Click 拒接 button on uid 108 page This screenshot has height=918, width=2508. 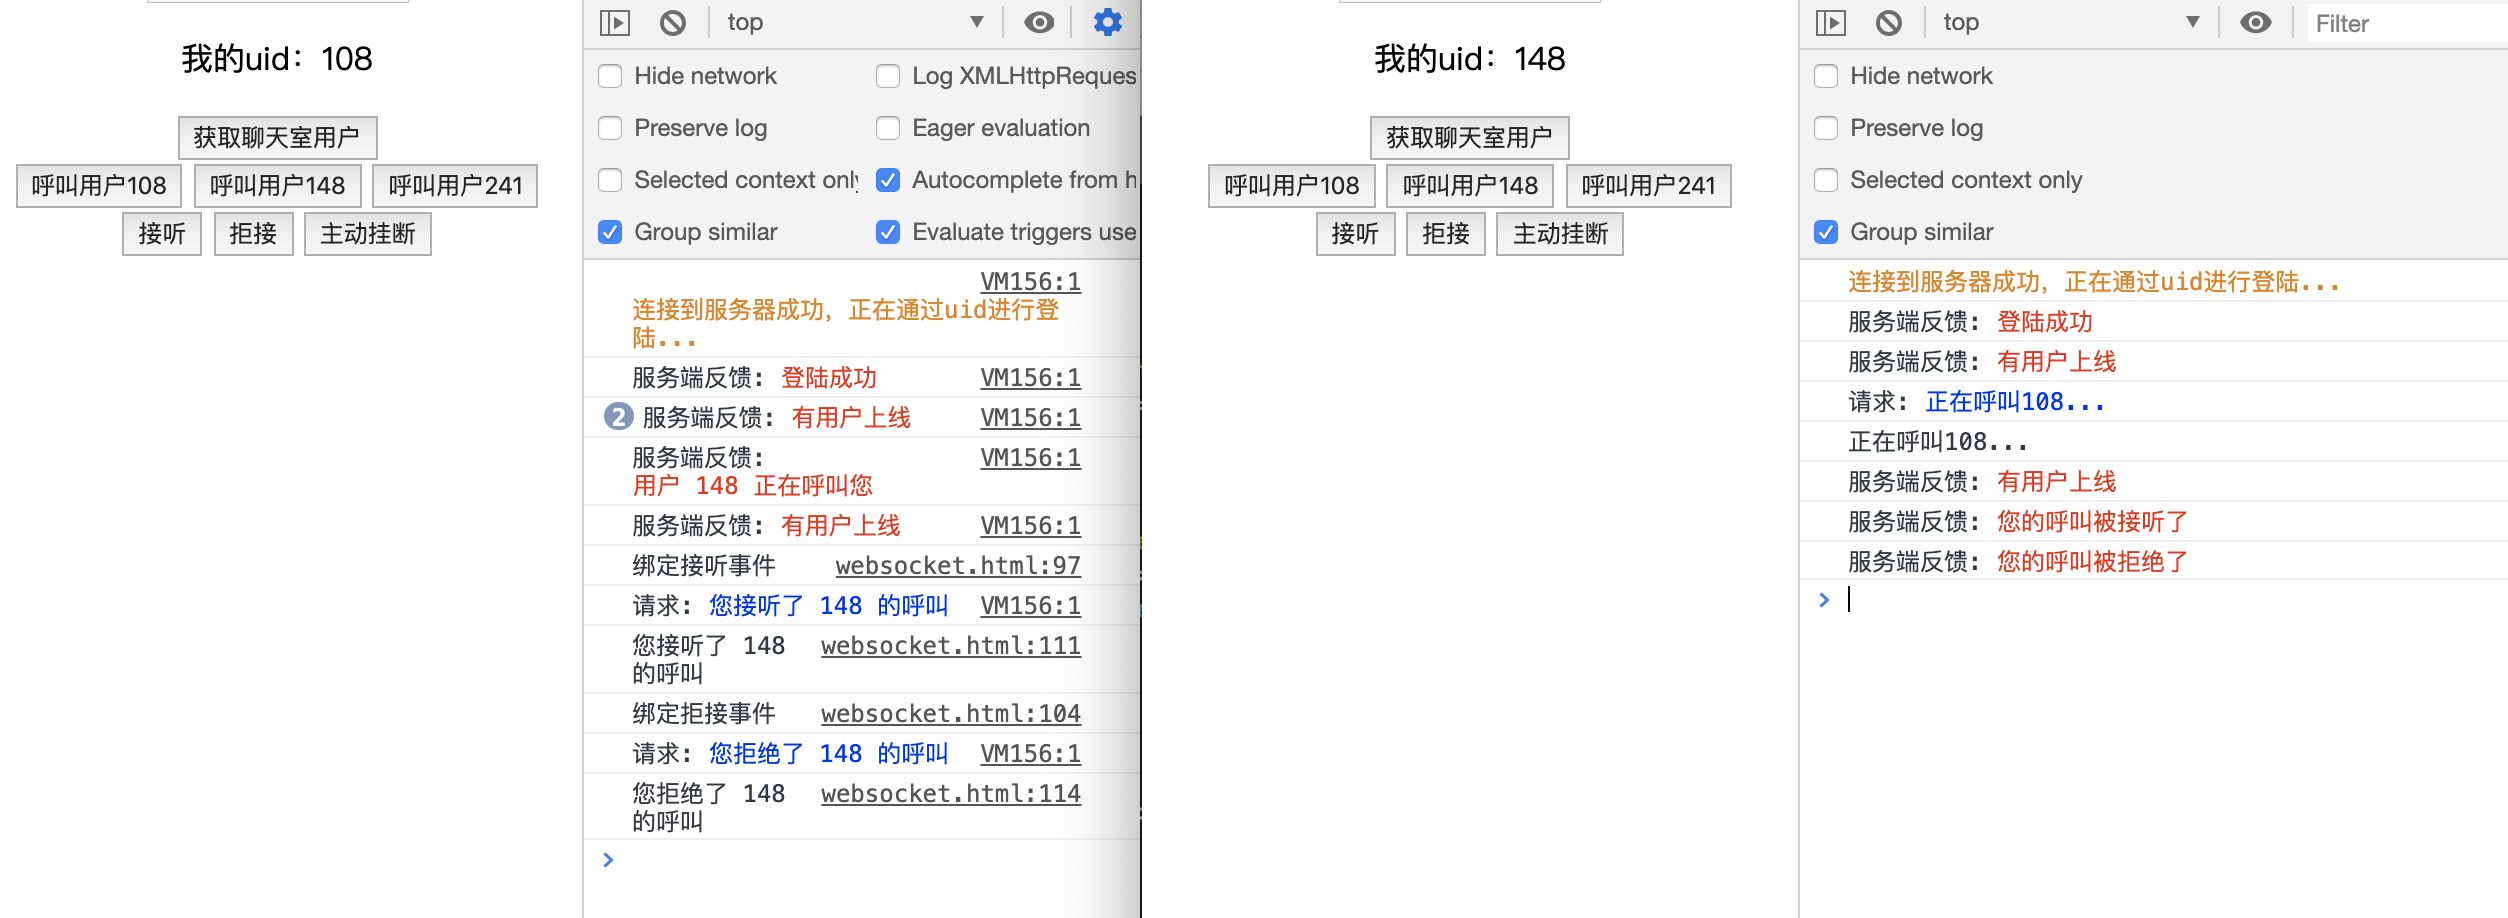(x=253, y=234)
